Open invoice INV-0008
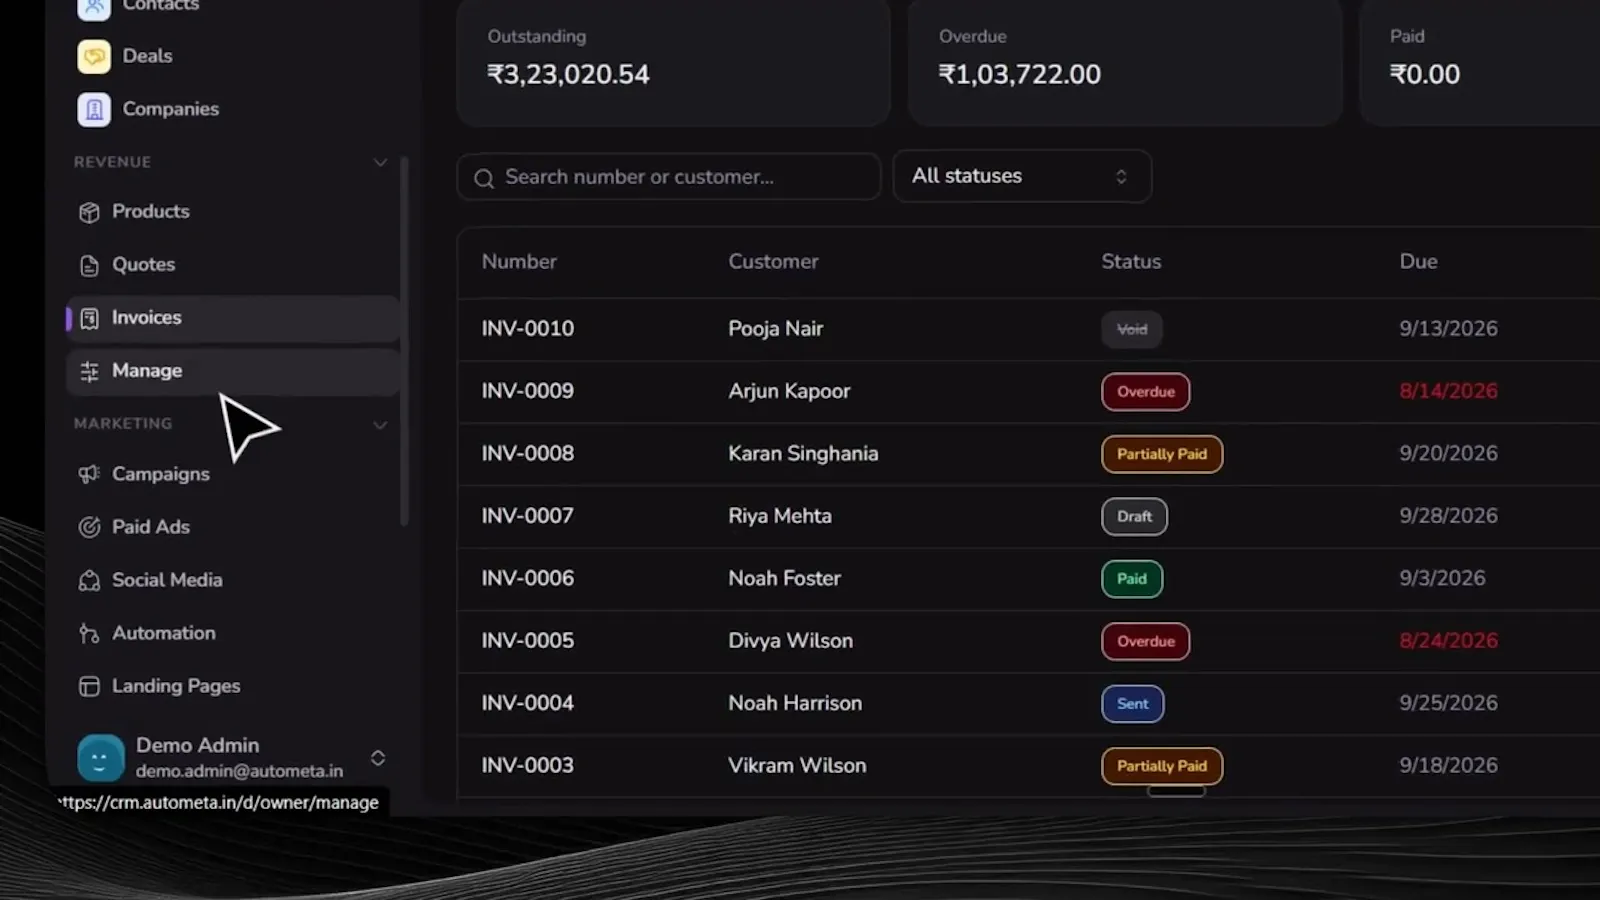Image resolution: width=1600 pixels, height=900 pixels. pos(528,454)
